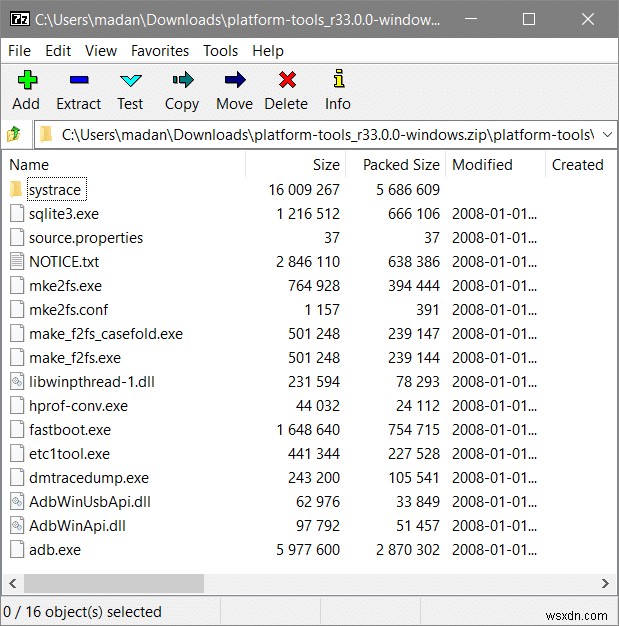Select the systrace folder icon

point(16,189)
